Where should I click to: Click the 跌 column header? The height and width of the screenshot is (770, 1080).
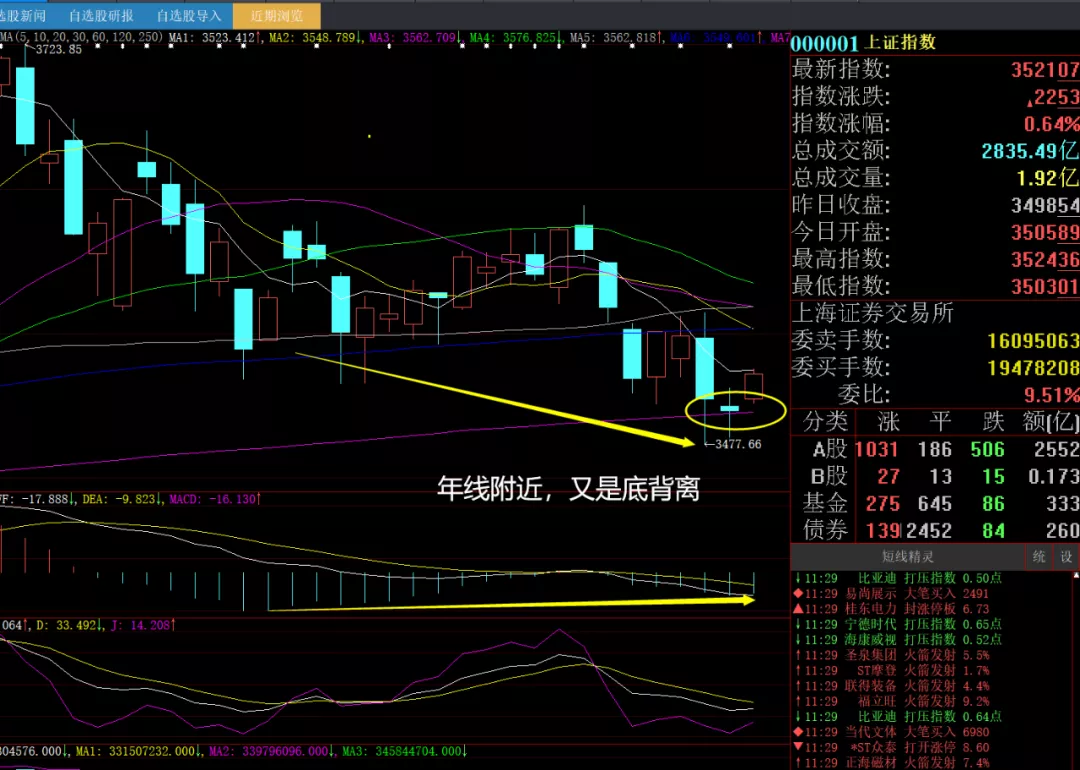[x=994, y=421]
